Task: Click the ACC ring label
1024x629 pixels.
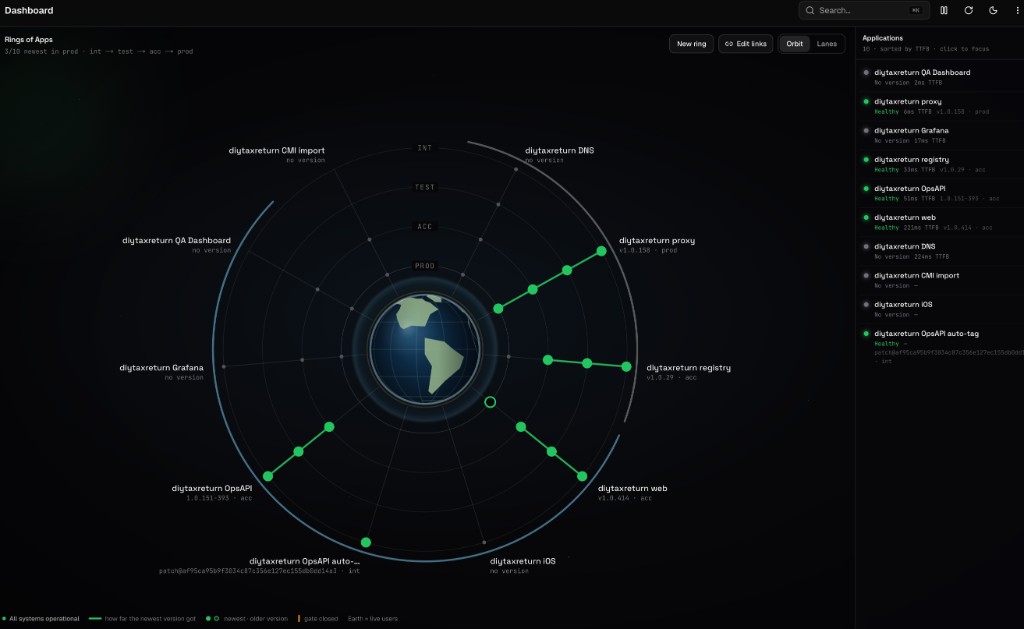Action: [x=424, y=227]
